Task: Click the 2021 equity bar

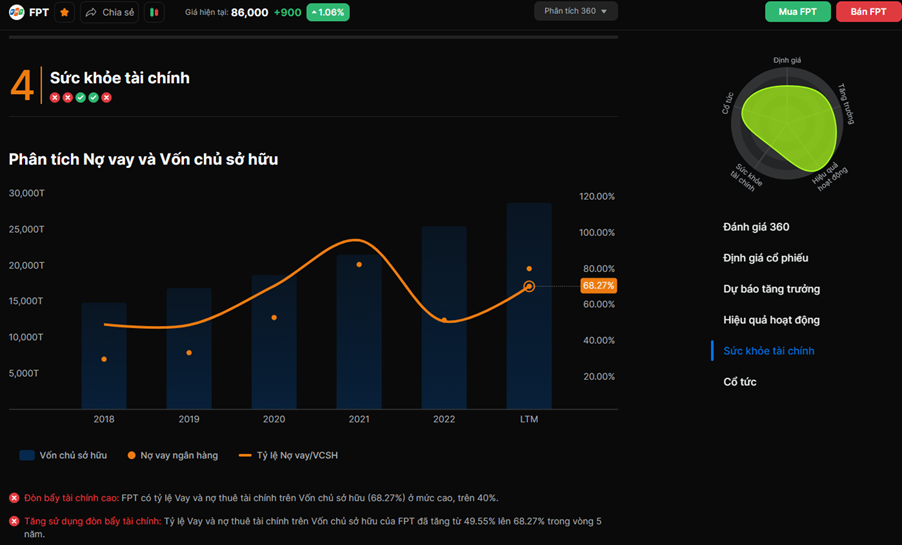Action: tap(359, 332)
